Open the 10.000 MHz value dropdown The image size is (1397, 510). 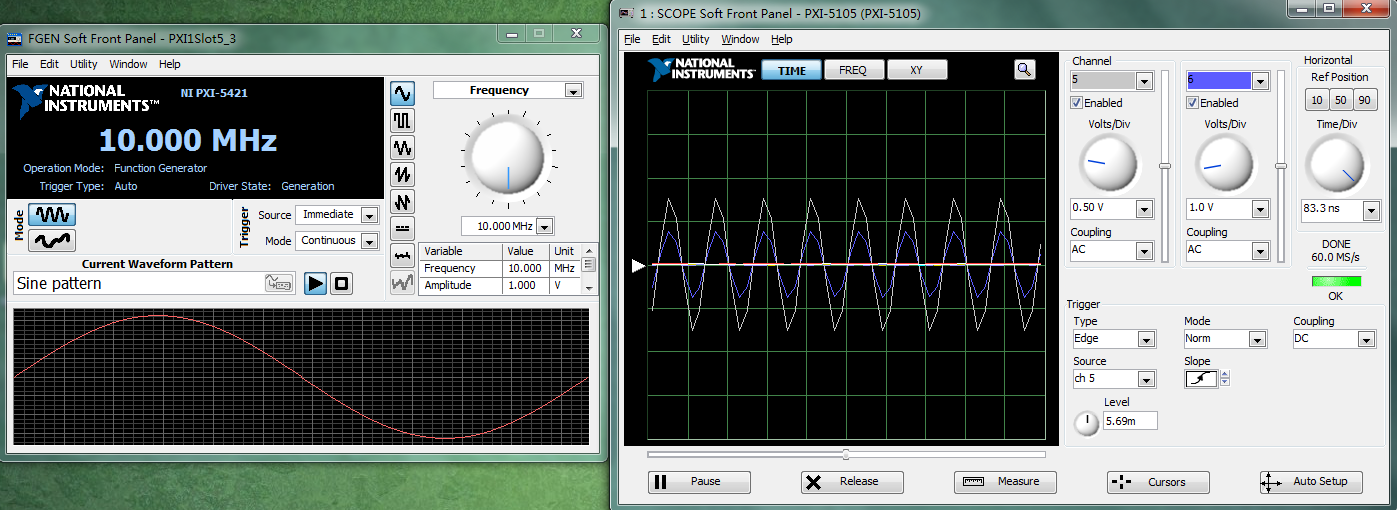545,226
